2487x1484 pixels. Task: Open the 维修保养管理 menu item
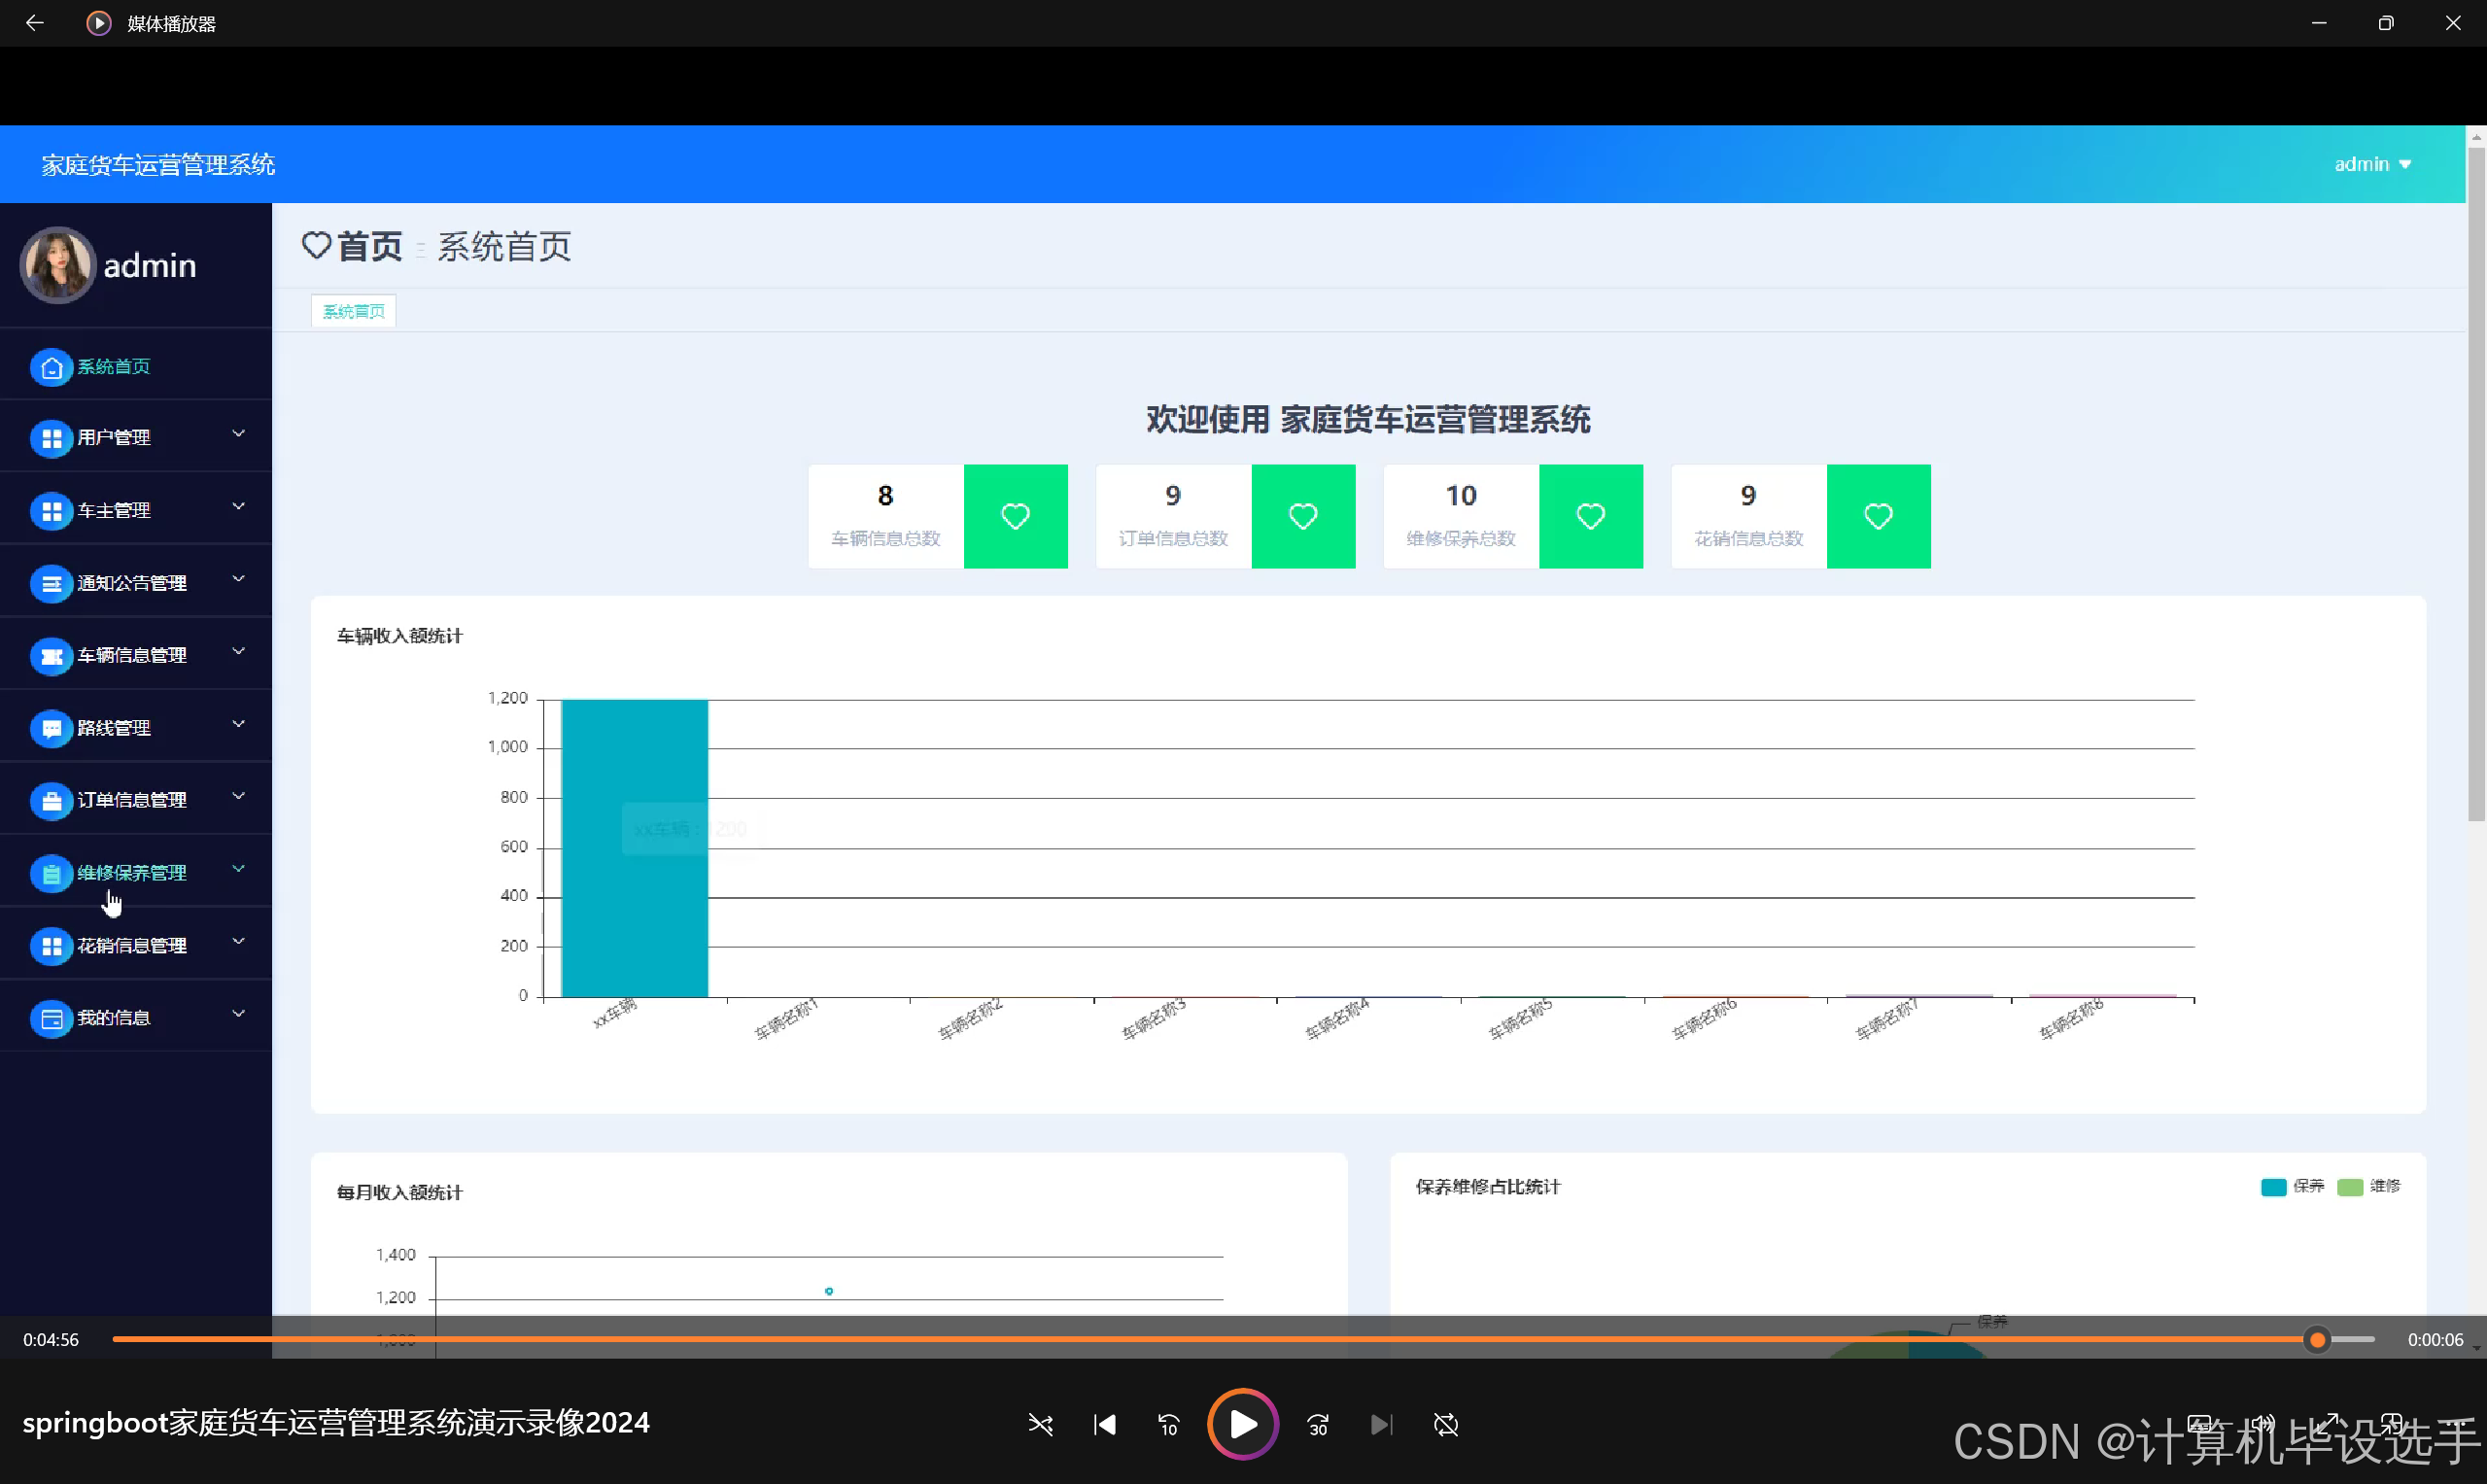(x=131, y=873)
